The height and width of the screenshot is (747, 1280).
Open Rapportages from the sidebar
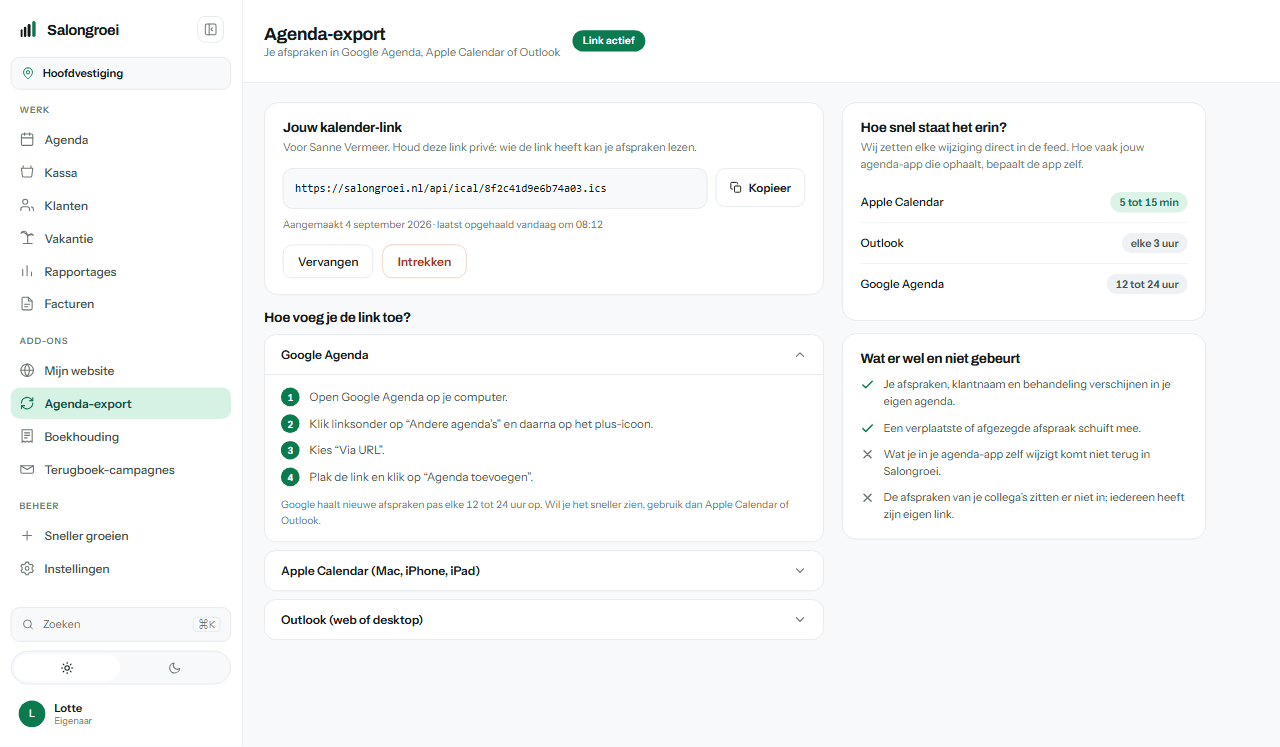[x=121, y=272]
